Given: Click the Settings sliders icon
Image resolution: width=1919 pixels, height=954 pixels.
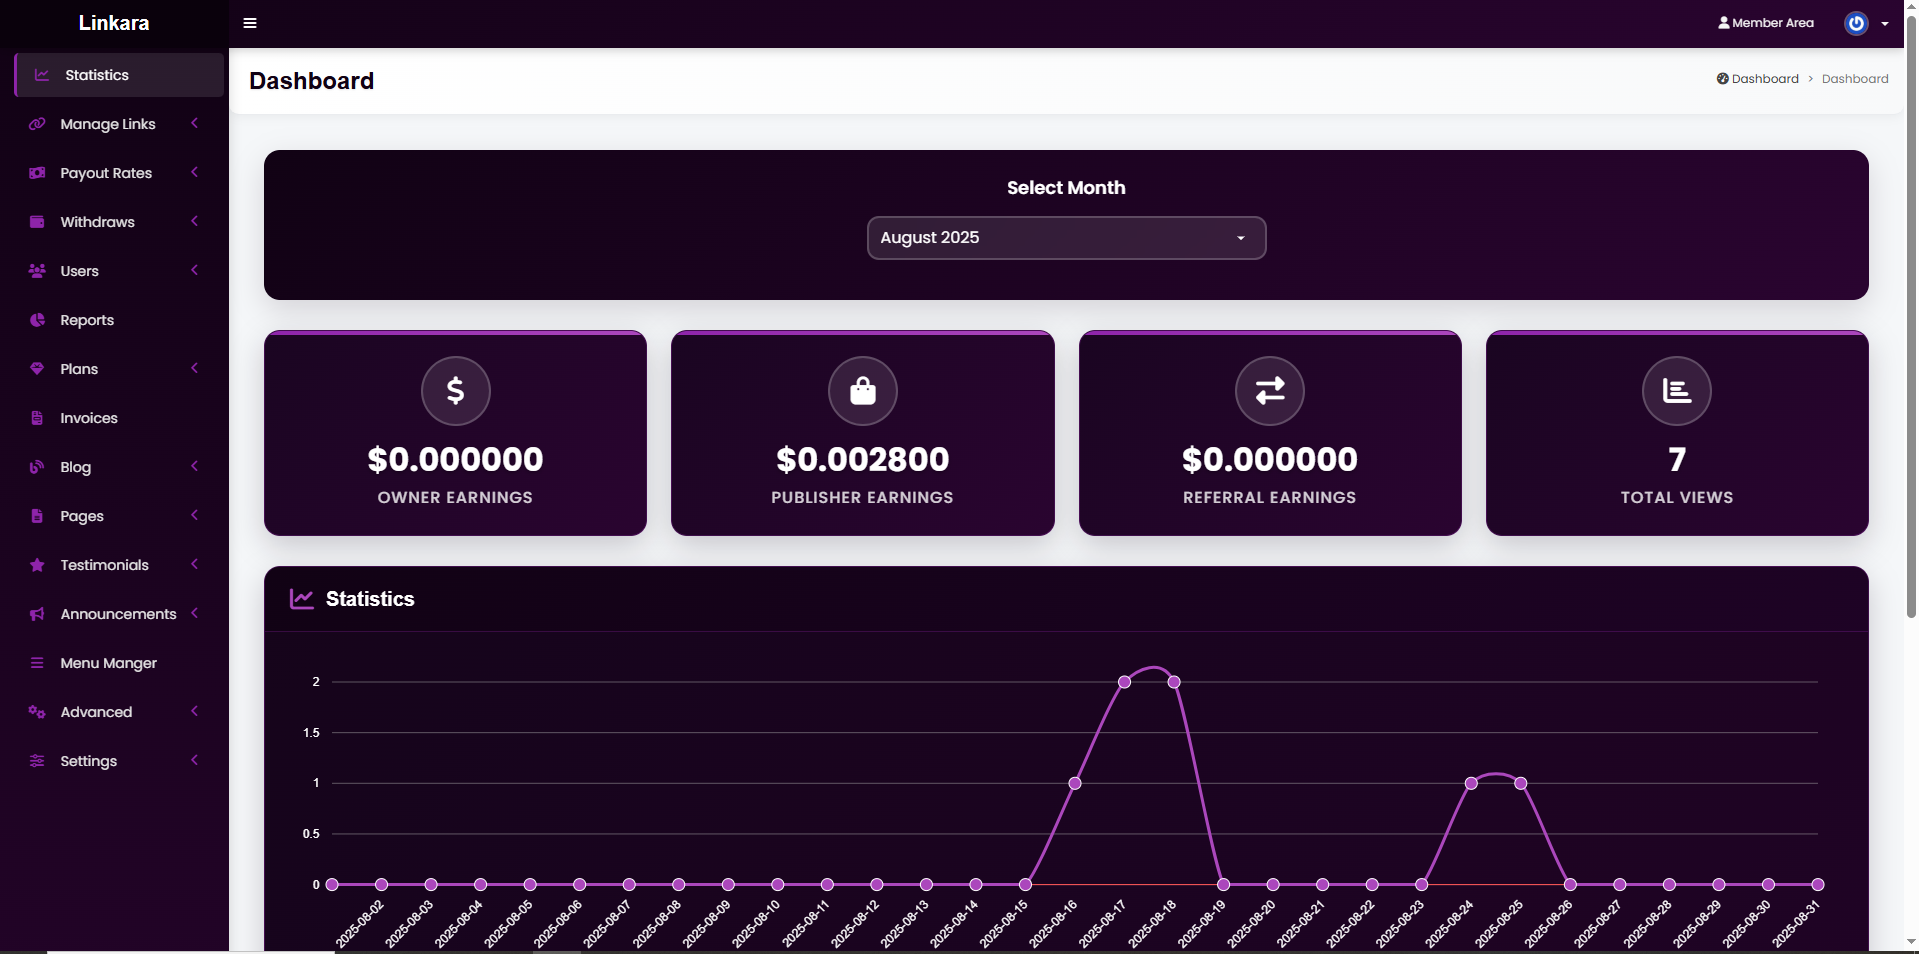Looking at the screenshot, I should [37, 761].
